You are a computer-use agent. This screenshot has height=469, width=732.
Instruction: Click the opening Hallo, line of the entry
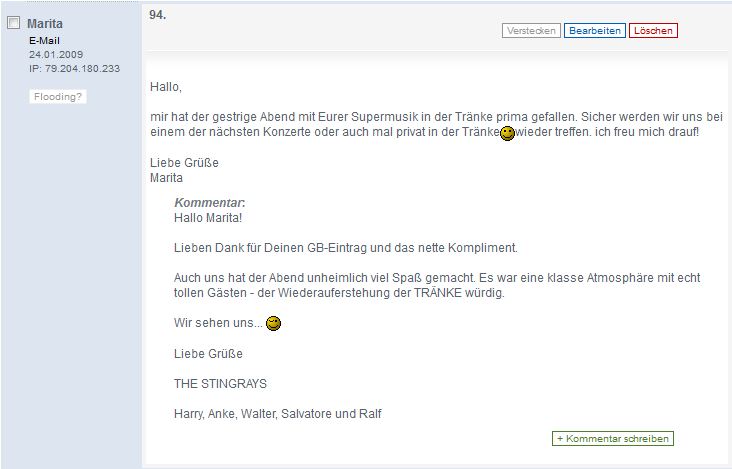166,87
